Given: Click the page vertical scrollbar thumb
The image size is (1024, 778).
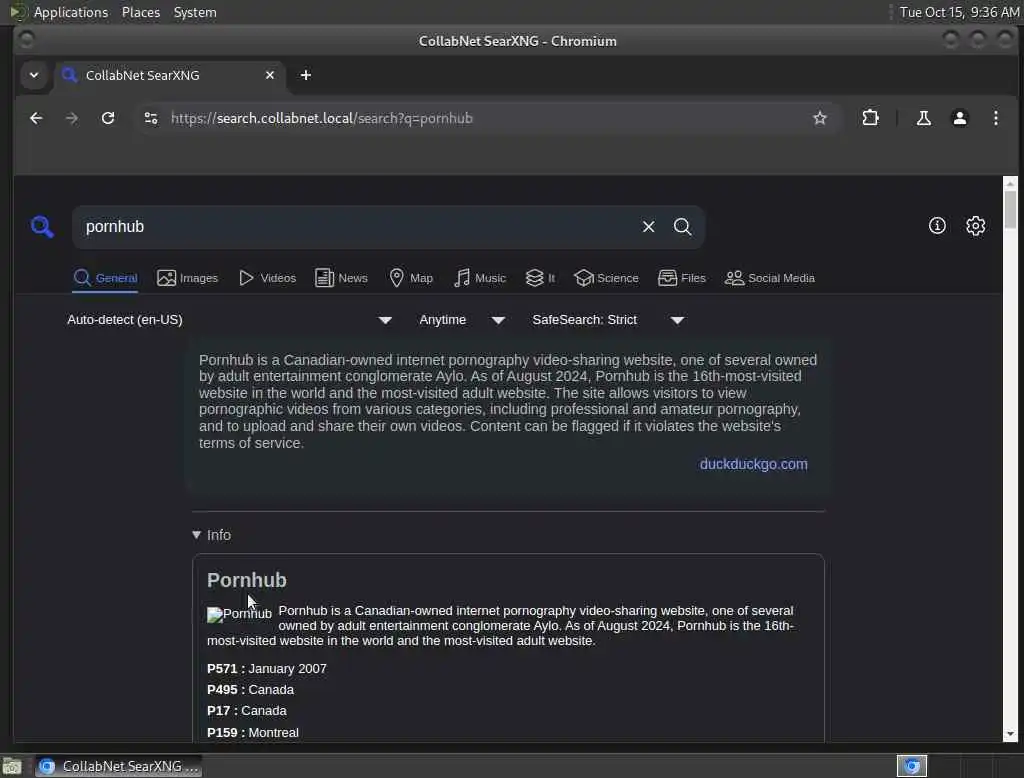Looking at the screenshot, I should [1010, 210].
